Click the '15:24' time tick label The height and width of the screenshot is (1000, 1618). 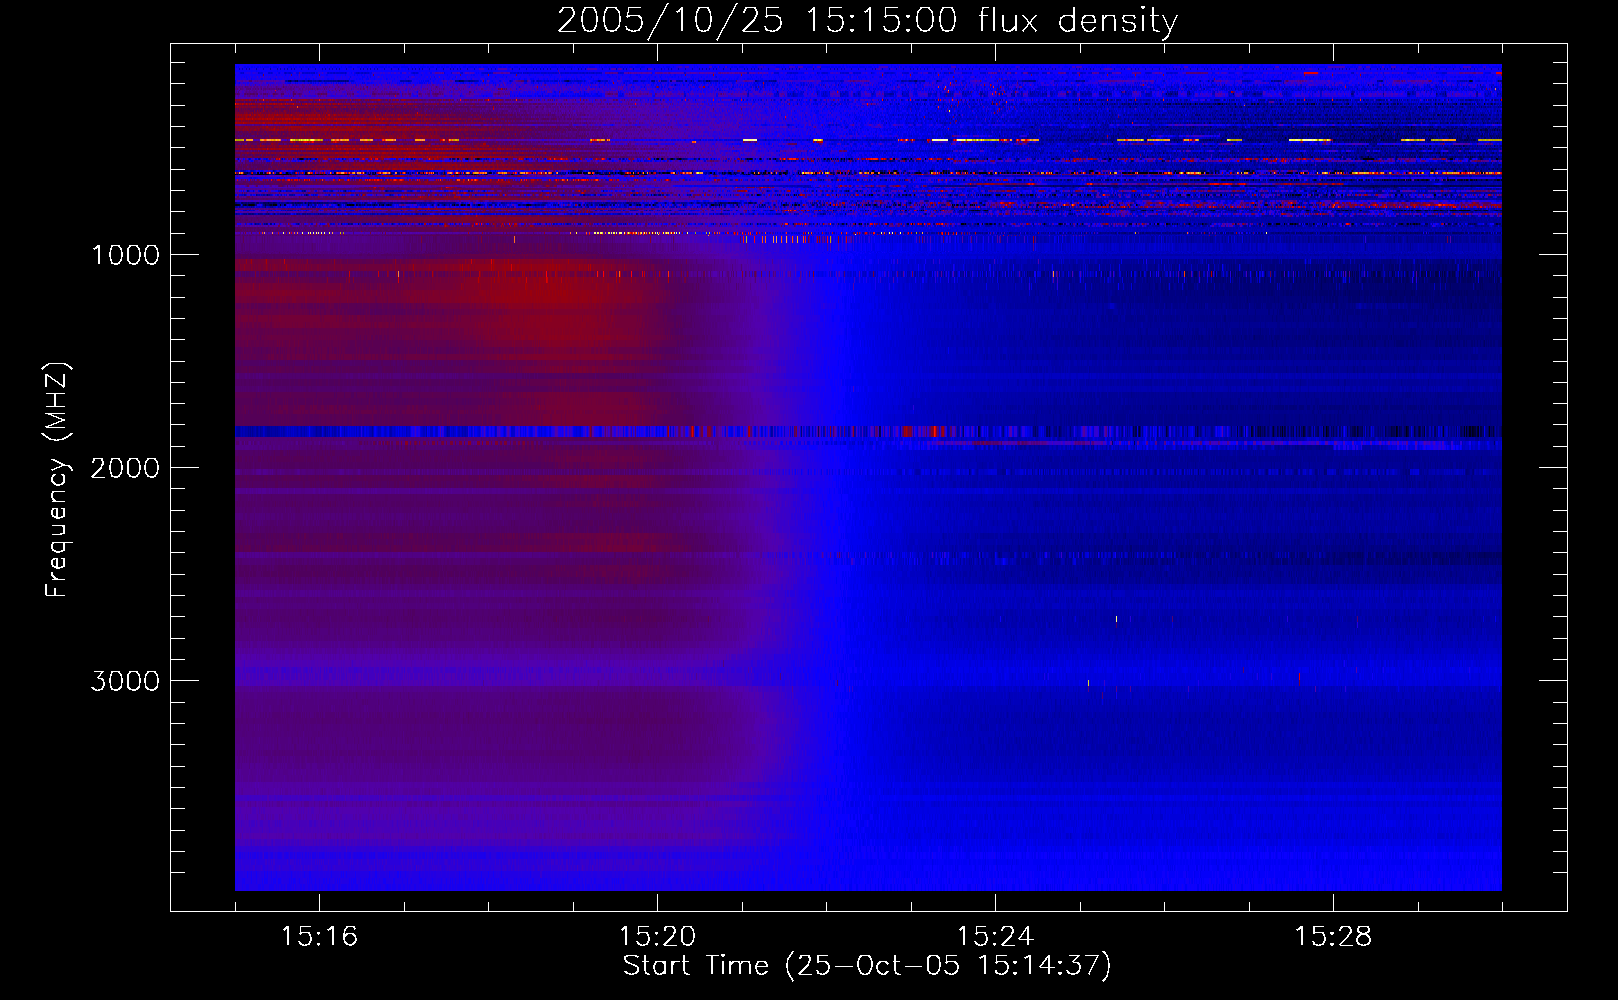pos(995,936)
